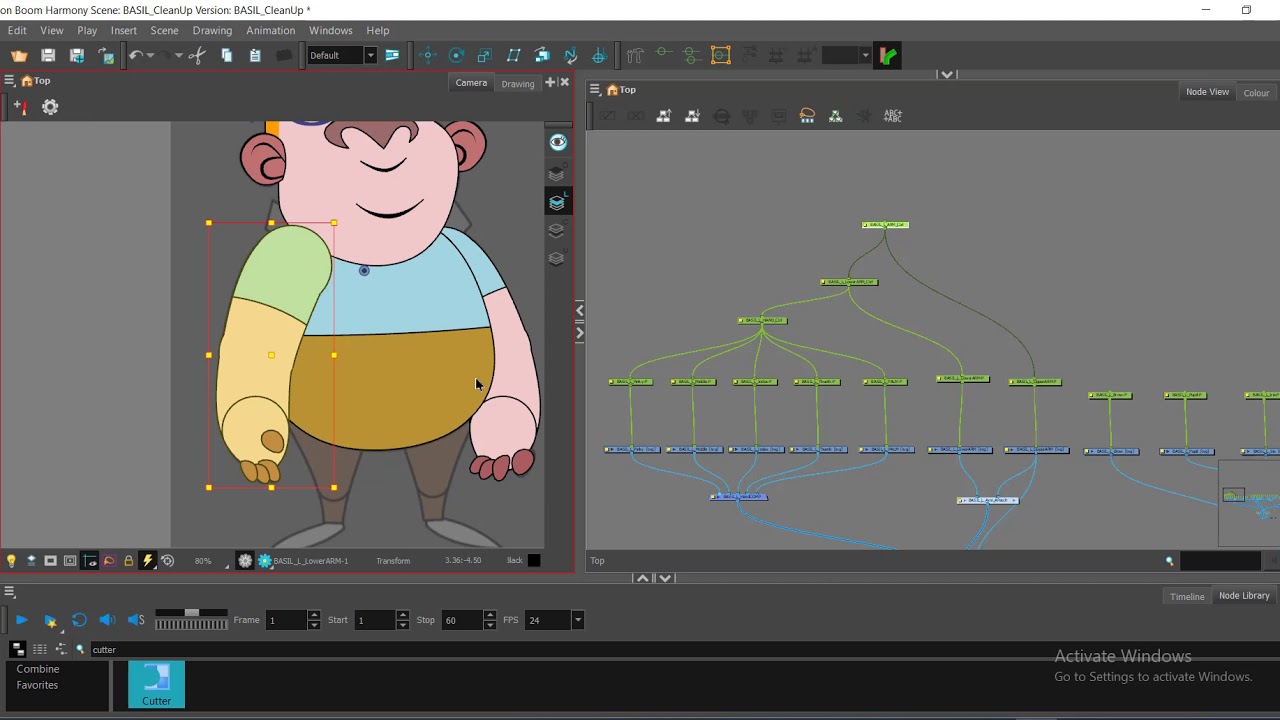Click Move nodes down icon in Node View

[692, 116]
